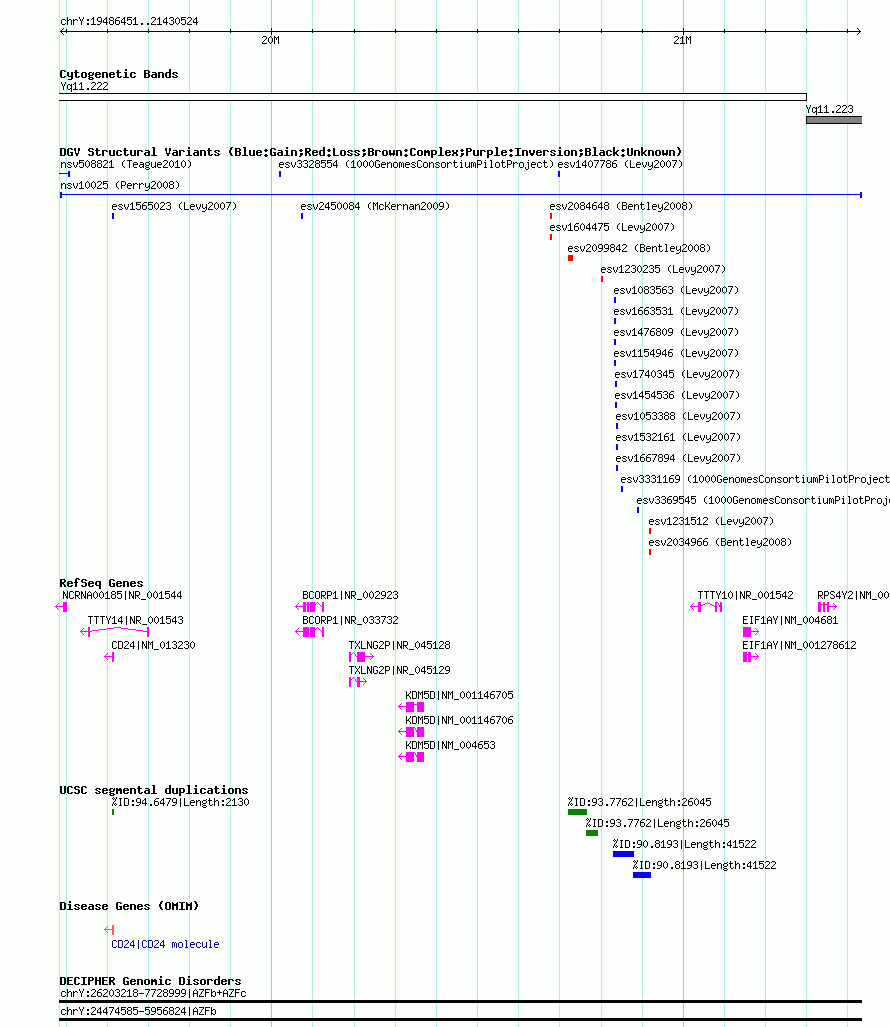The width and height of the screenshot is (890, 1027).
Task: Click the EIF1AY NM_001278612 gene glyph
Action: click(x=751, y=657)
